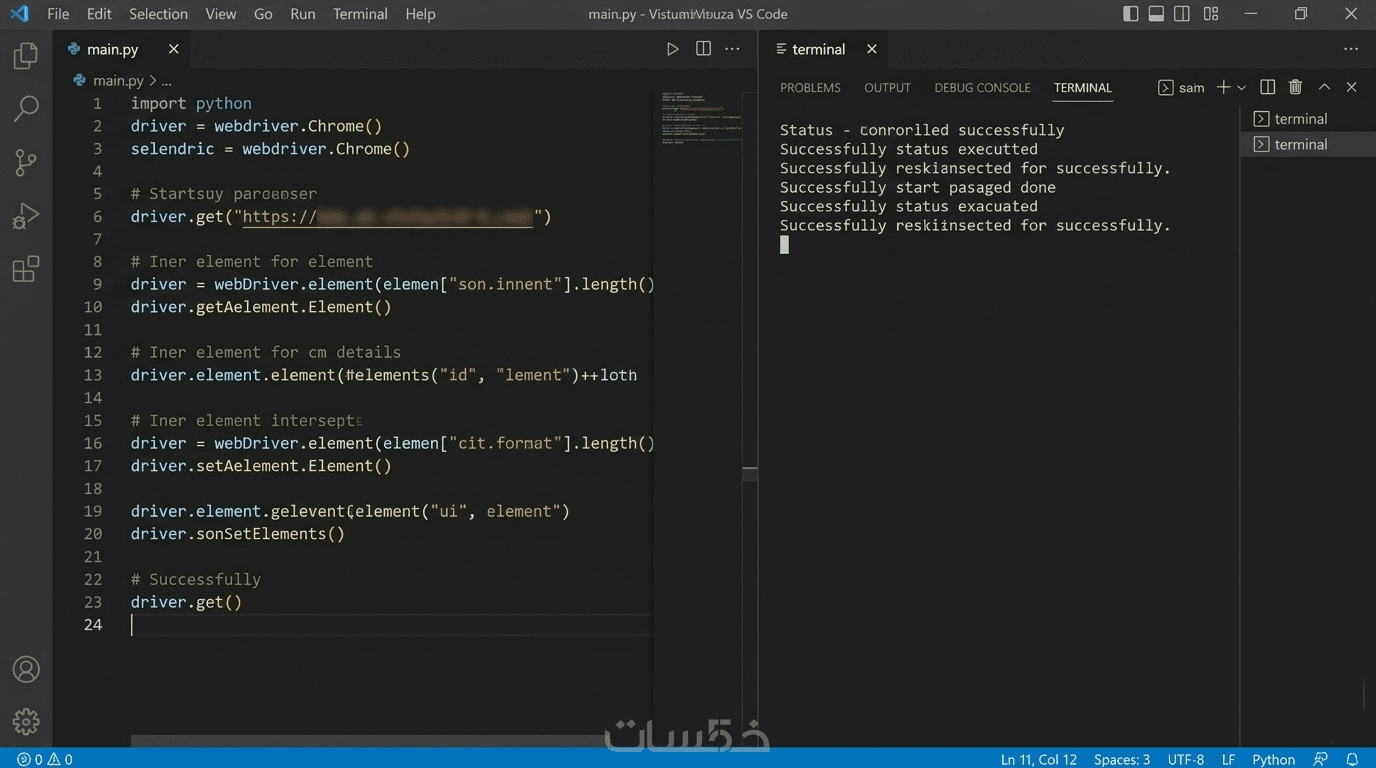Split the main.py editor right
This screenshot has height=768, width=1376.
(x=703, y=49)
